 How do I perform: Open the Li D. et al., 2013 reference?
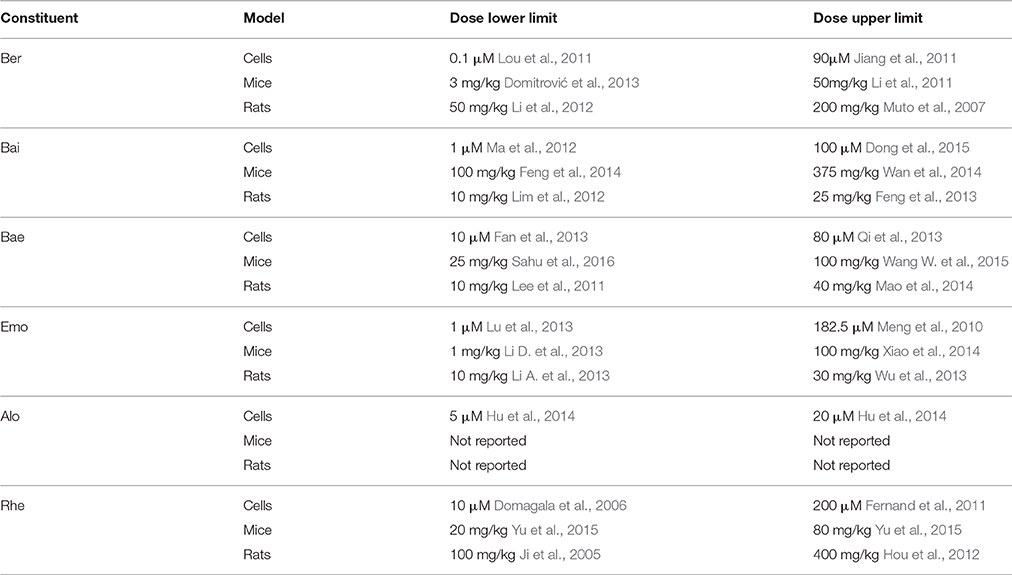(553, 351)
